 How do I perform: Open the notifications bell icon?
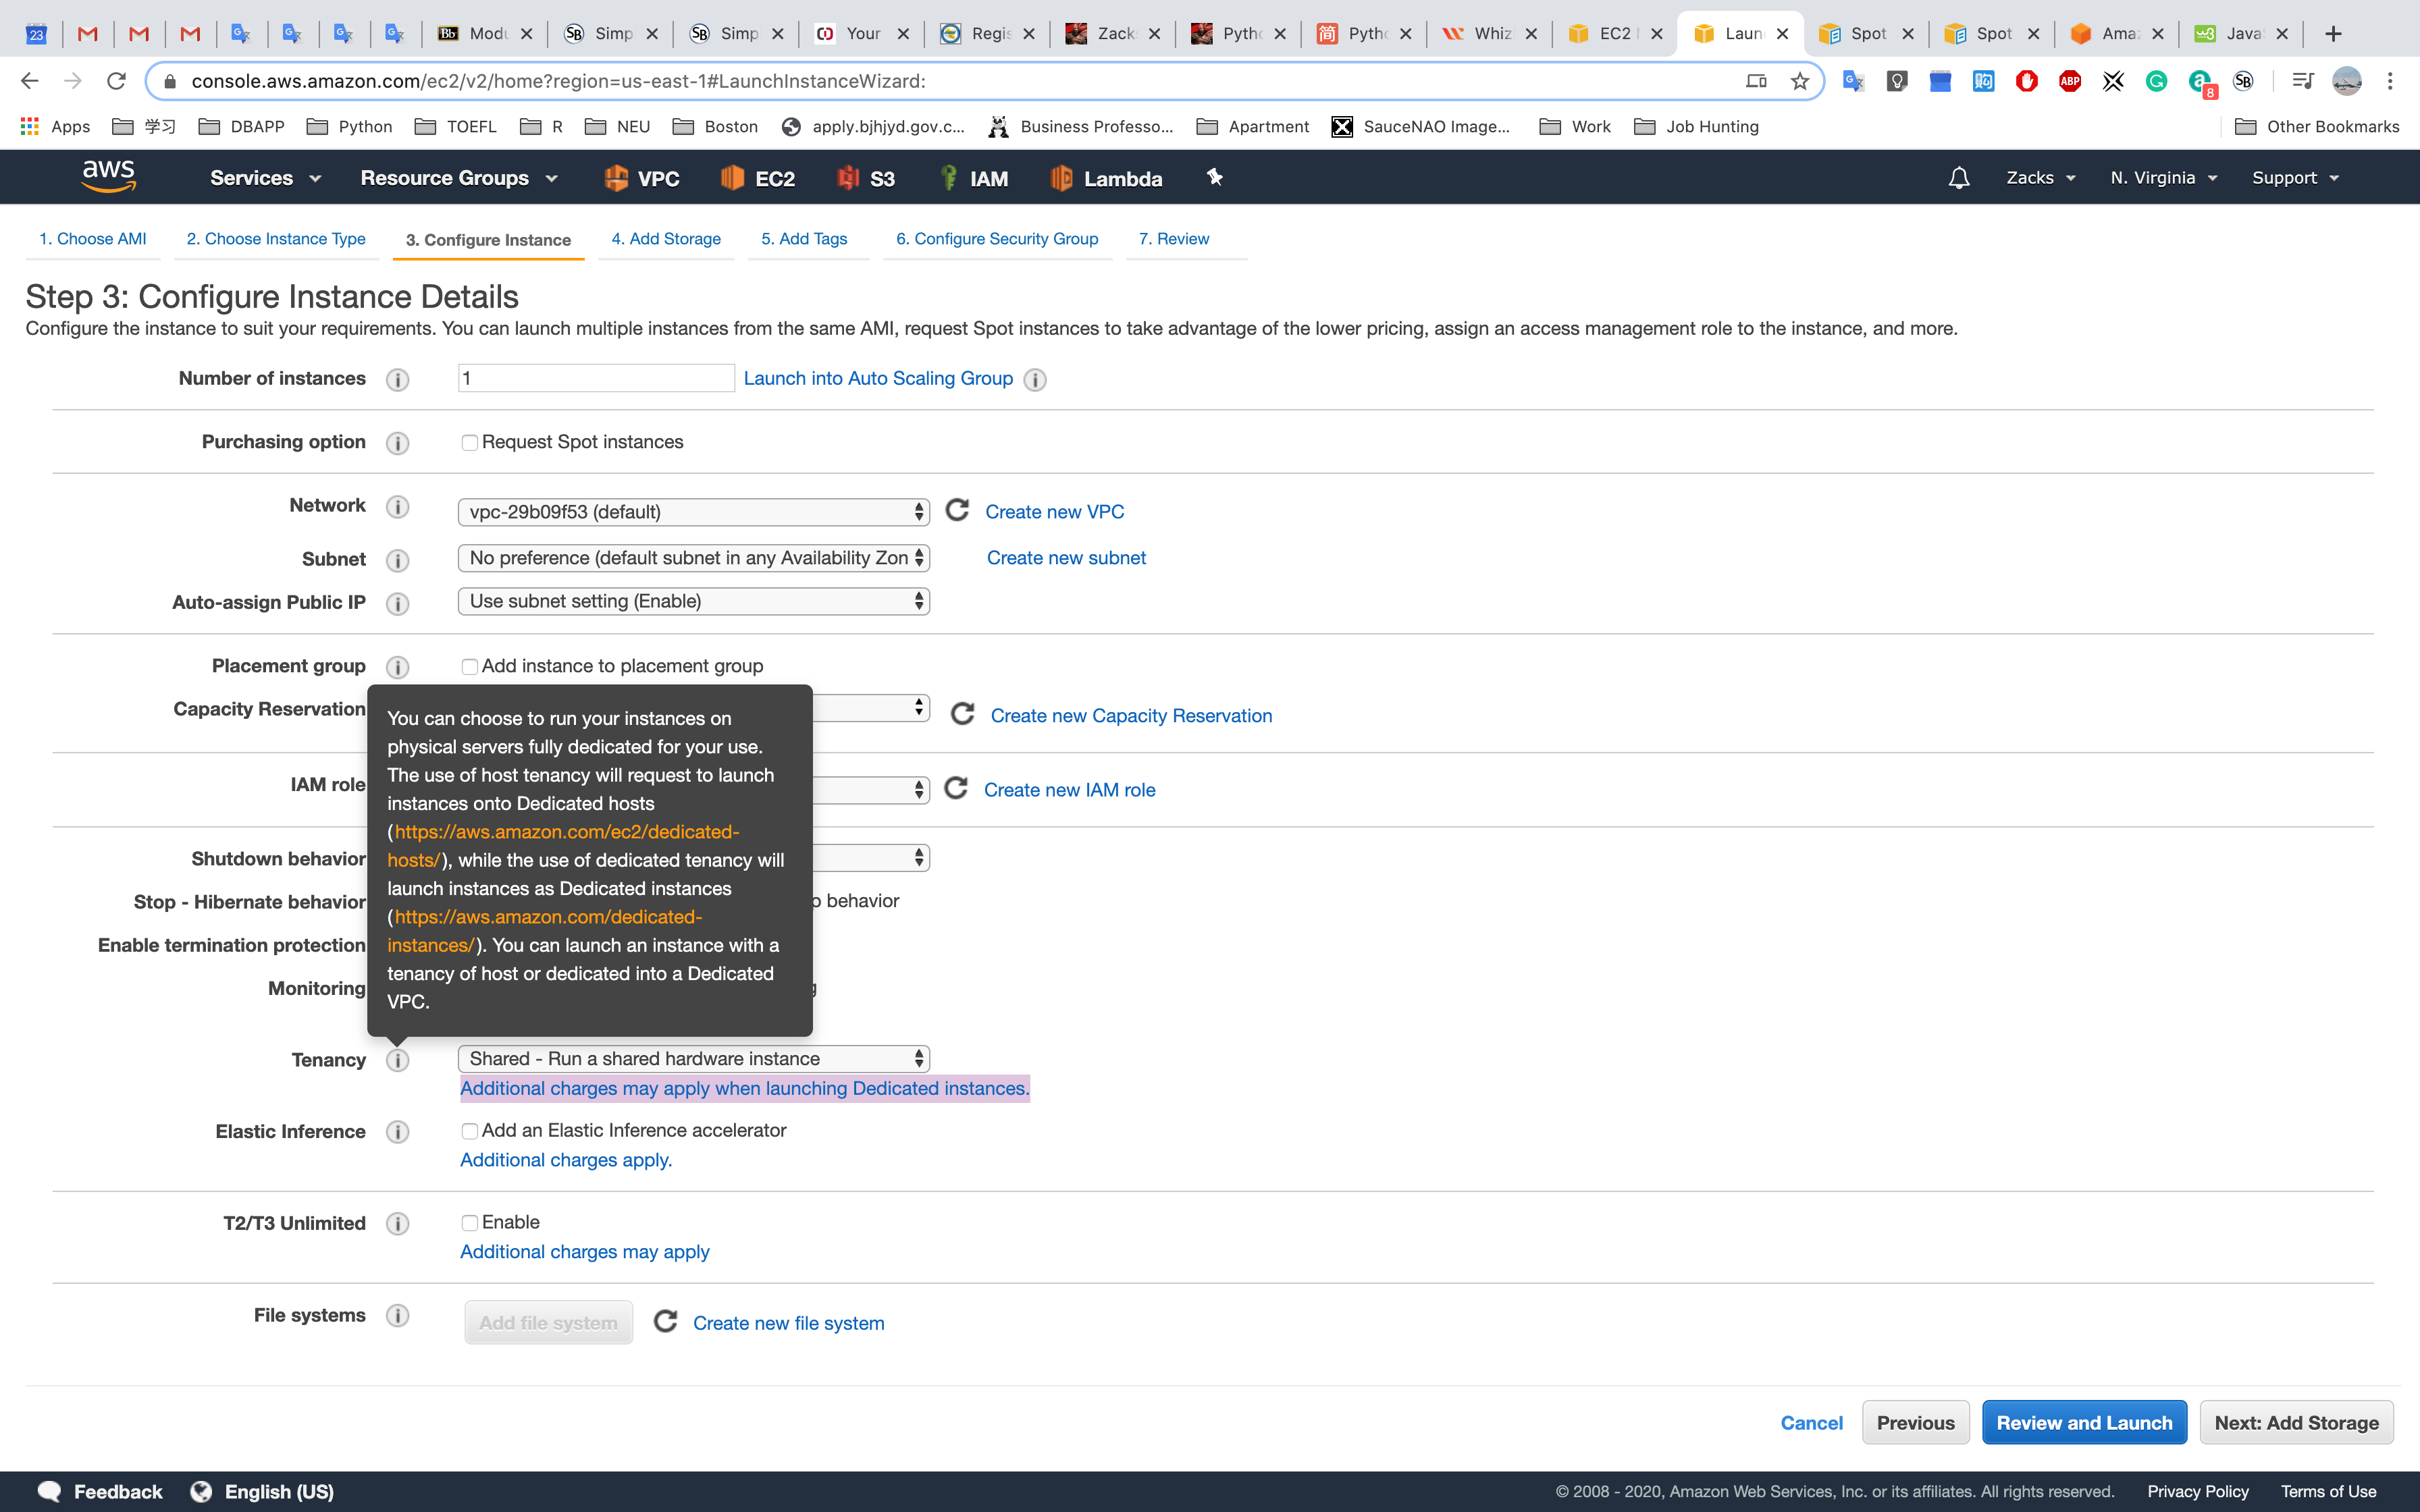tap(1958, 178)
